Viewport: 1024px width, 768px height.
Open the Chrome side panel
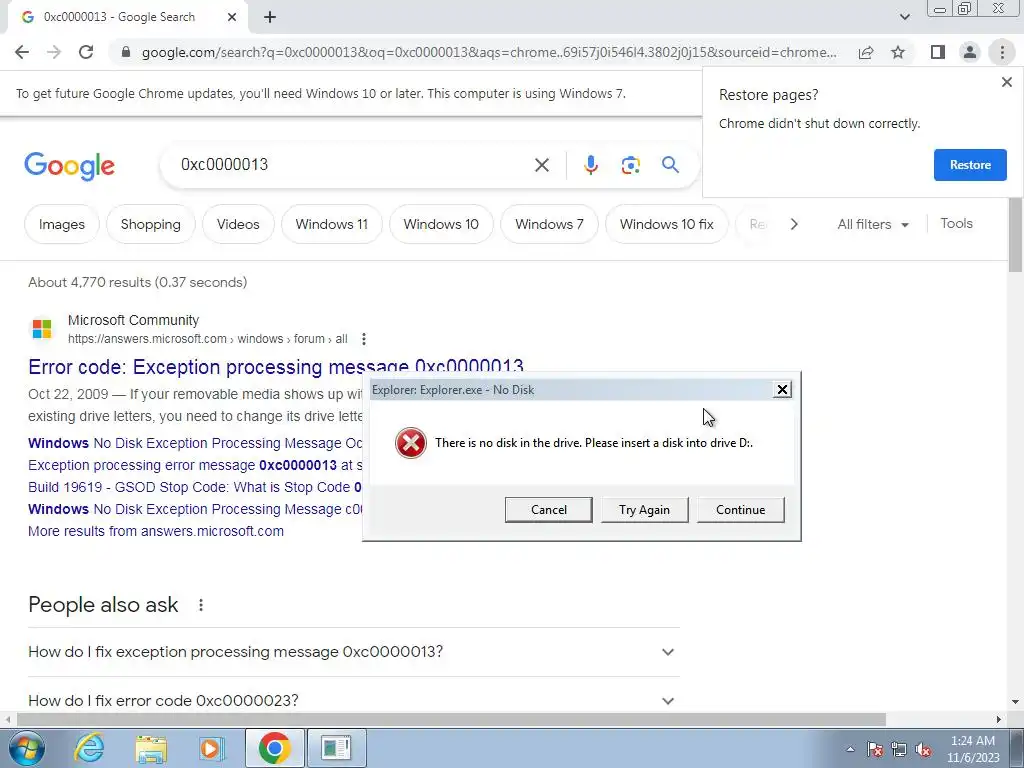[x=938, y=52]
